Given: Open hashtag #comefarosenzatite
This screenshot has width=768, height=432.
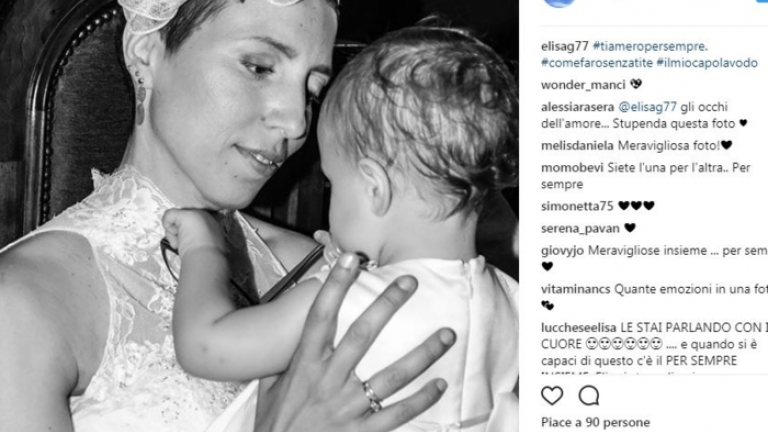Looking at the screenshot, I should (x=597, y=63).
